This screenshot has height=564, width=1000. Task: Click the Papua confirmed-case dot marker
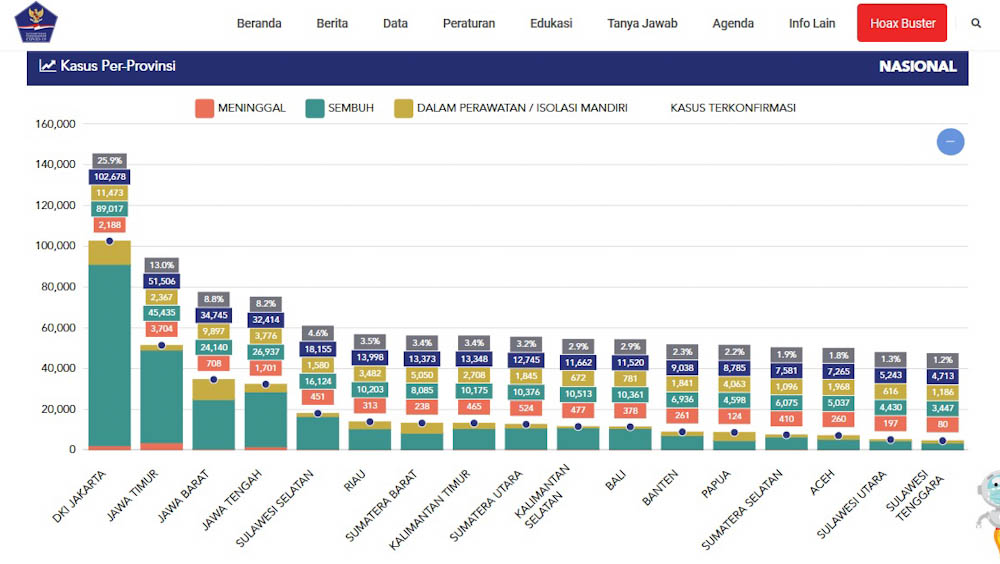coord(734,432)
